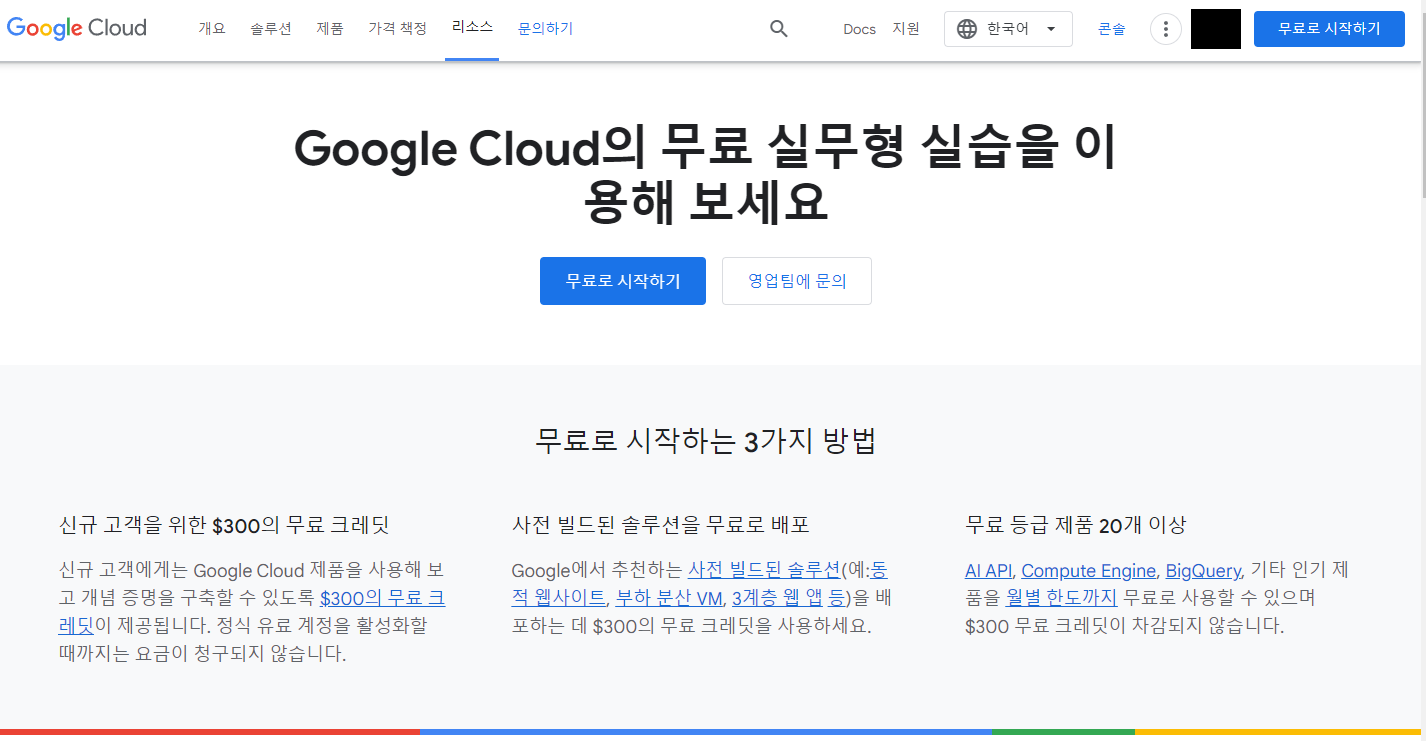Open the 월별 한도까지 link
This screenshot has height=741, width=1426.
pos(1062,598)
